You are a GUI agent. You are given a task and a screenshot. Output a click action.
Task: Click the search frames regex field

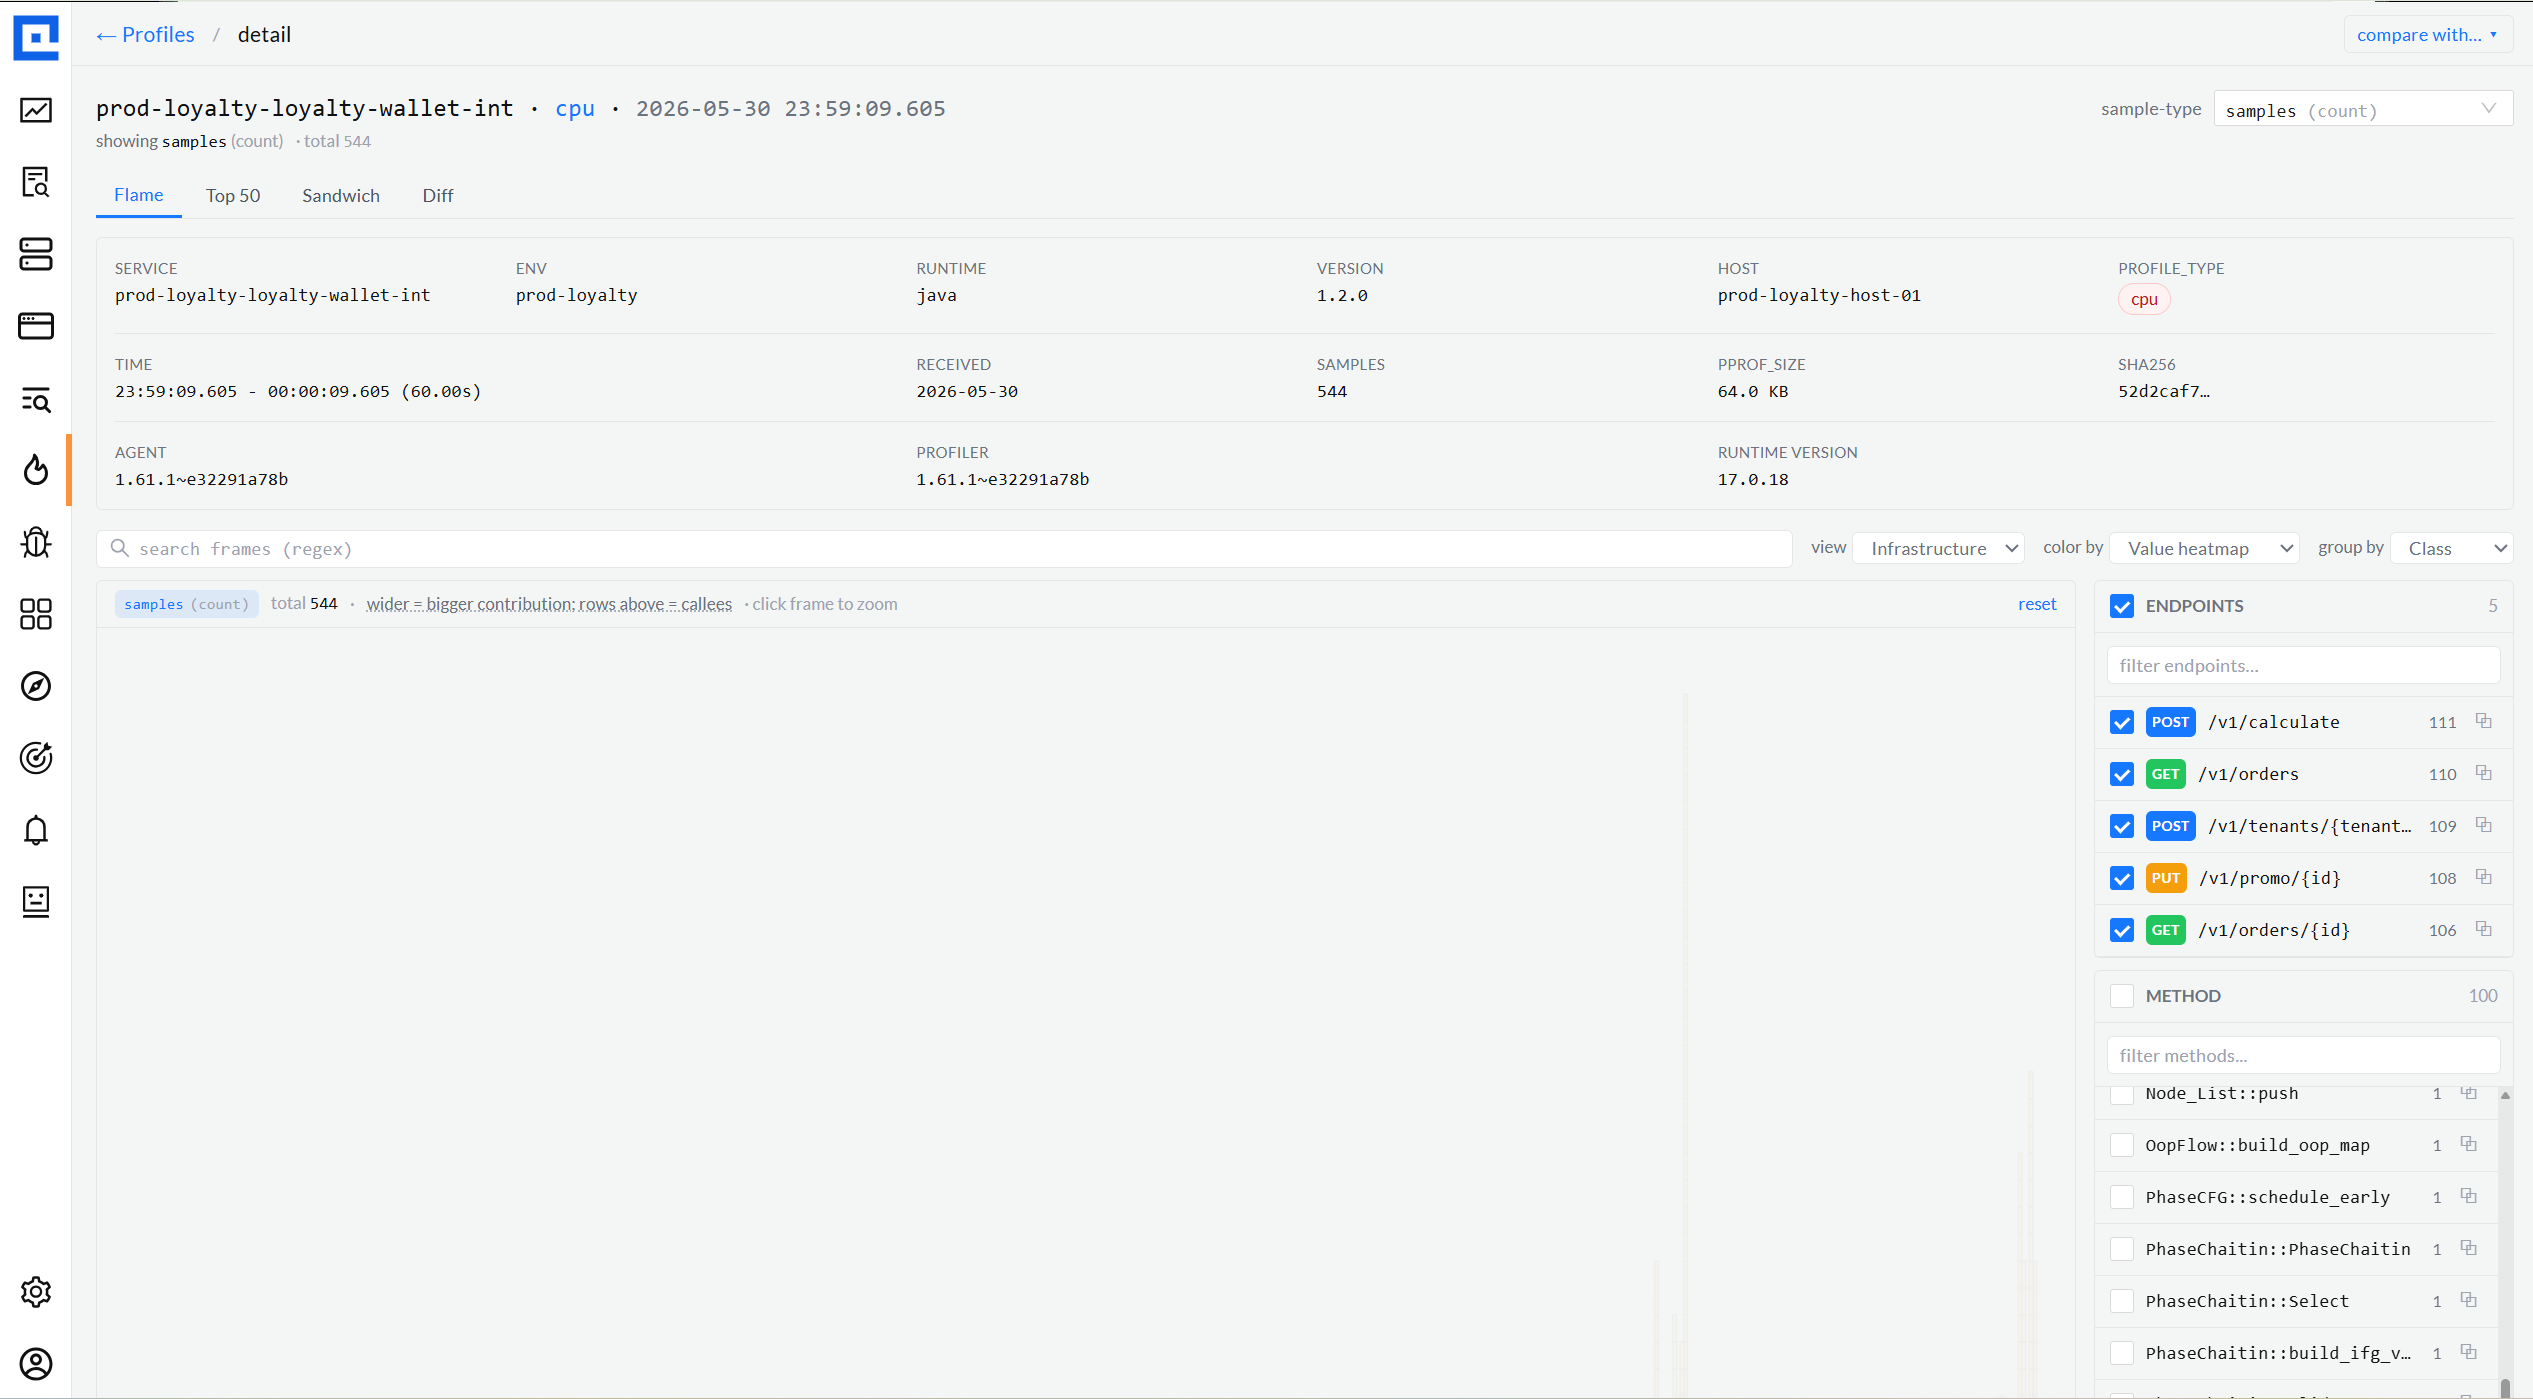click(944, 549)
